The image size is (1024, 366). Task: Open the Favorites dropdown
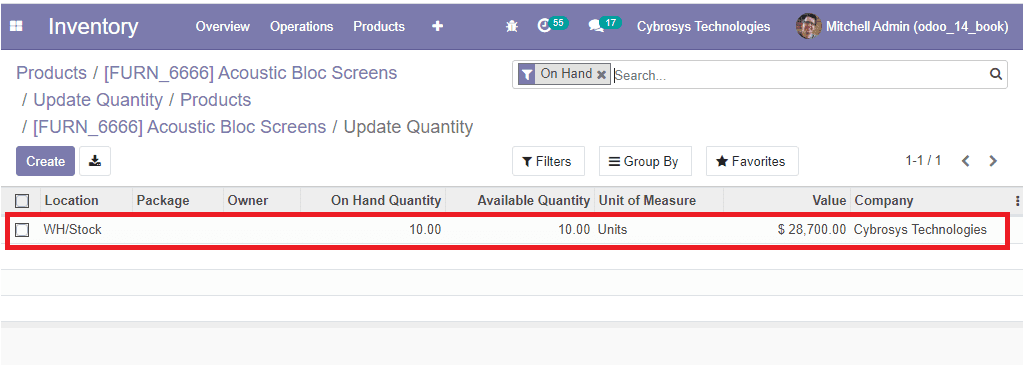pos(752,161)
